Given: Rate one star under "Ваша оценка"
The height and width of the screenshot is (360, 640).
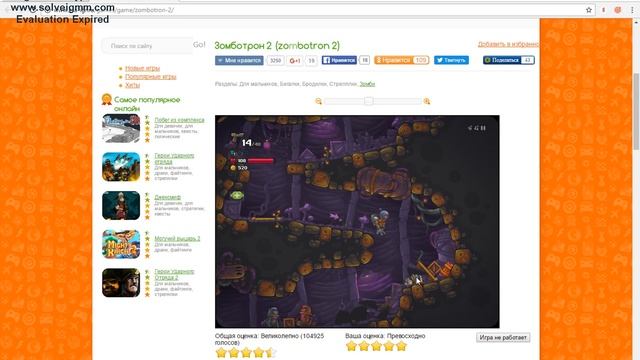Looking at the screenshot, I should (351, 347).
